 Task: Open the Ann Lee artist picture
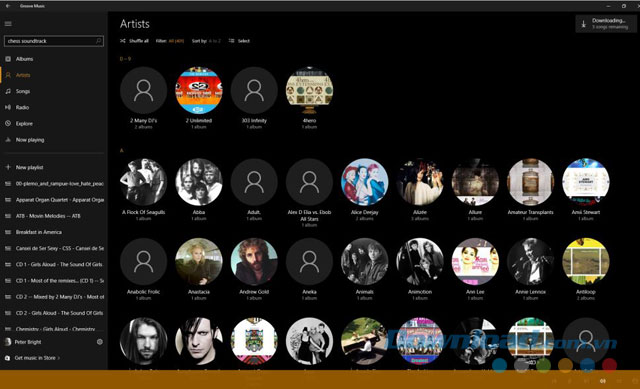[475, 262]
